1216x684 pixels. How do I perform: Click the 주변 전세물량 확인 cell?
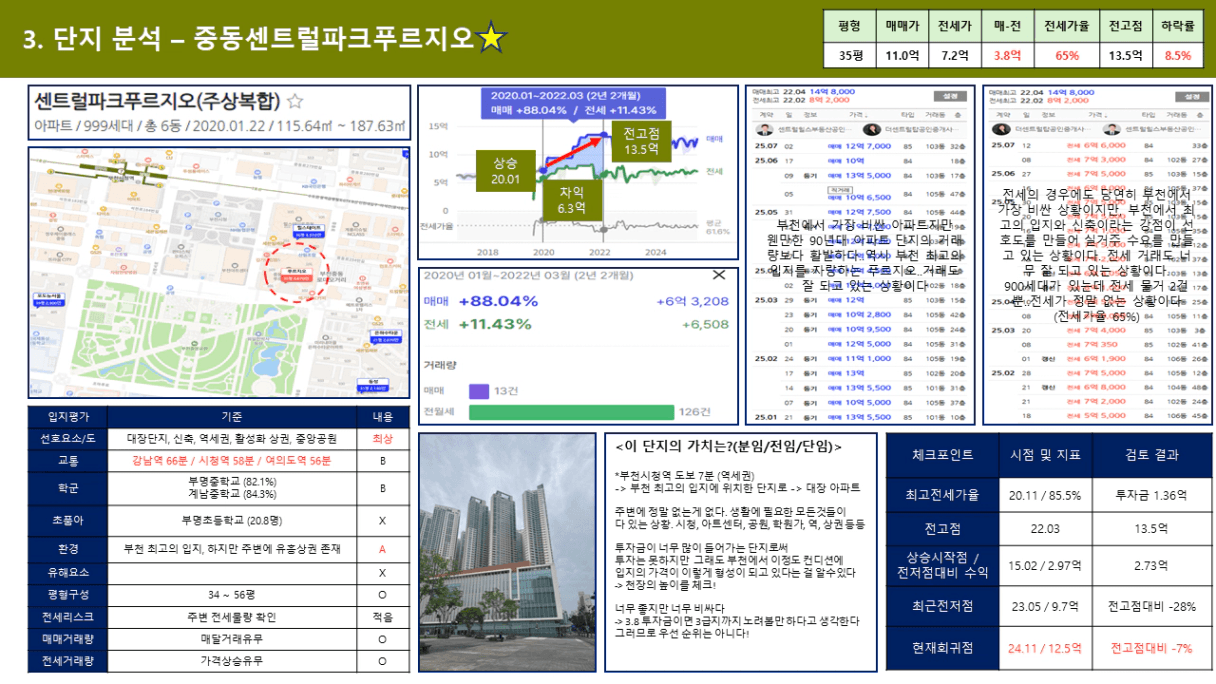pyautogui.click(x=232, y=617)
